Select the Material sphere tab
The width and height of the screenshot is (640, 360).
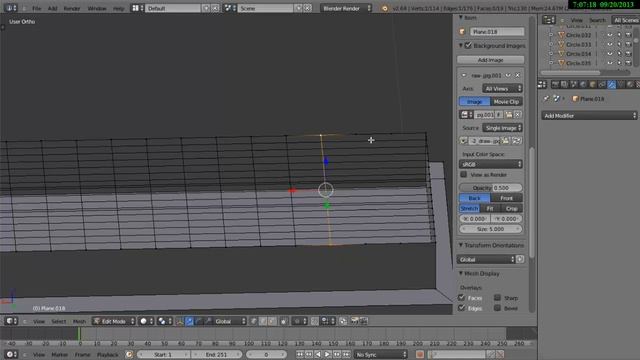pyautogui.click(x=630, y=84)
